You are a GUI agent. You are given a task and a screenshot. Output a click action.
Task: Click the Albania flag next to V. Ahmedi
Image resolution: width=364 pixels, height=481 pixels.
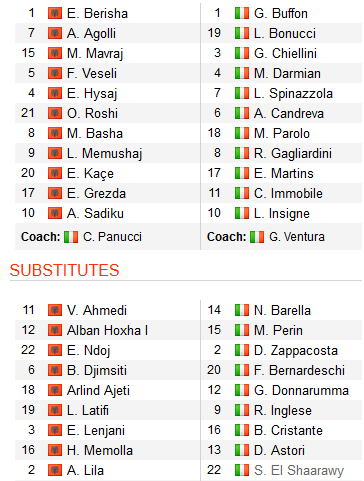pyautogui.click(x=55, y=310)
